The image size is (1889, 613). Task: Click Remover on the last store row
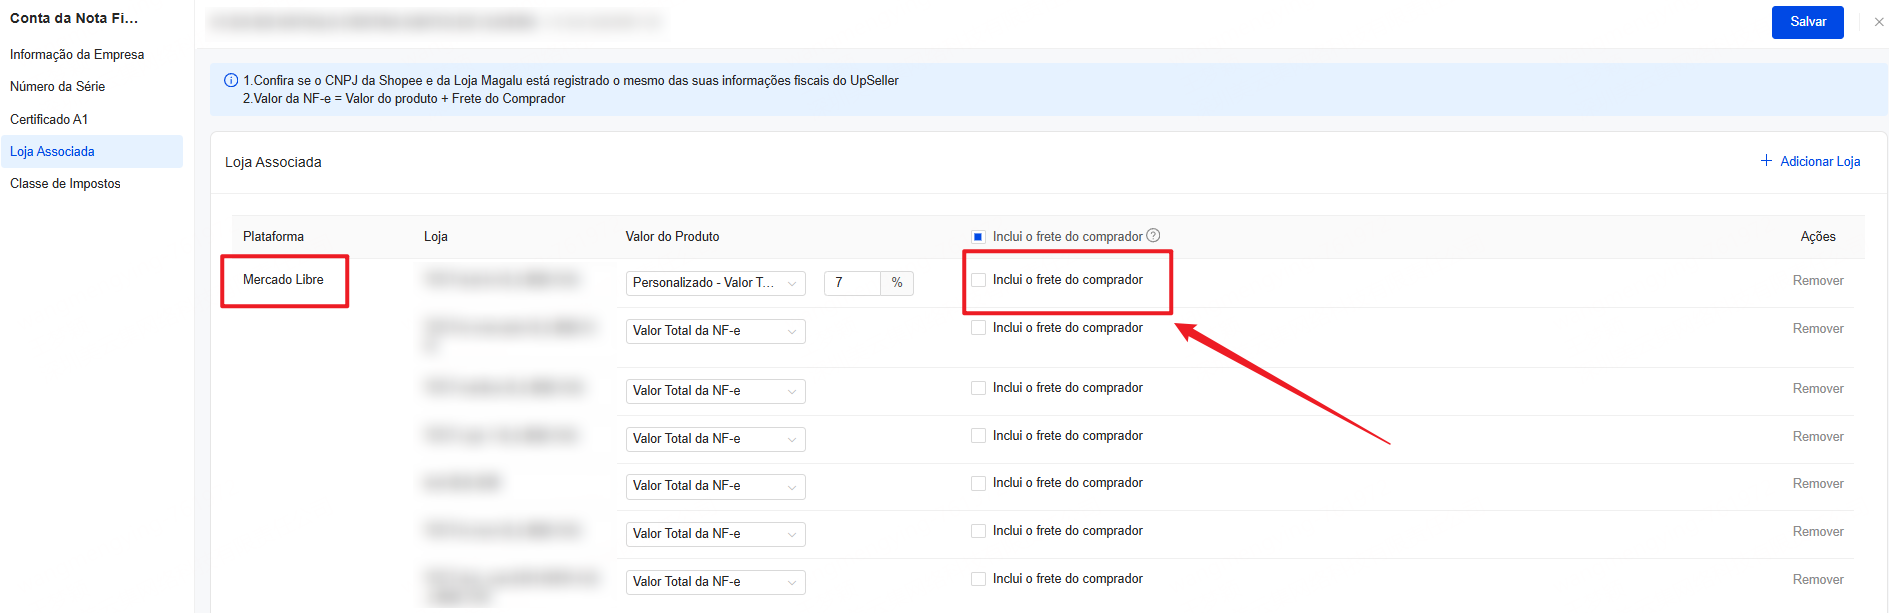(1817, 580)
